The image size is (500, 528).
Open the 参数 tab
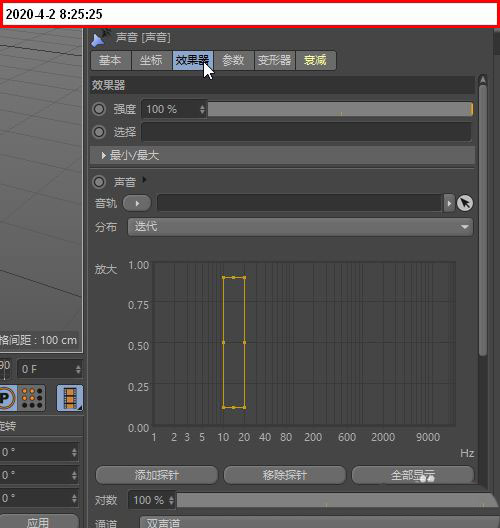pyautogui.click(x=234, y=61)
